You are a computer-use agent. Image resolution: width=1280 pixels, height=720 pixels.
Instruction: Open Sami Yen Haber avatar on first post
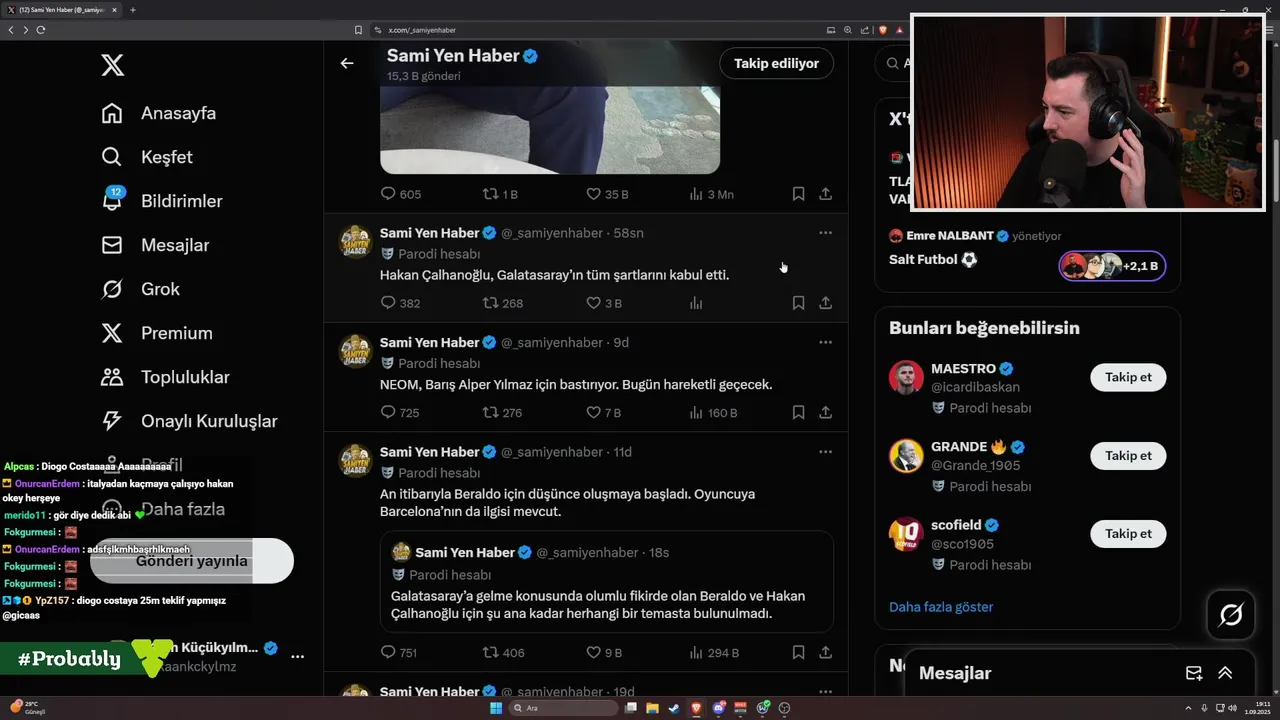(357, 241)
